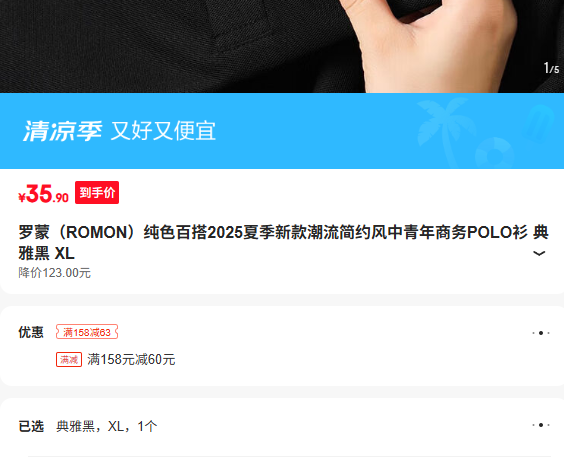Click the product photo thumbnail

[x=282, y=46]
